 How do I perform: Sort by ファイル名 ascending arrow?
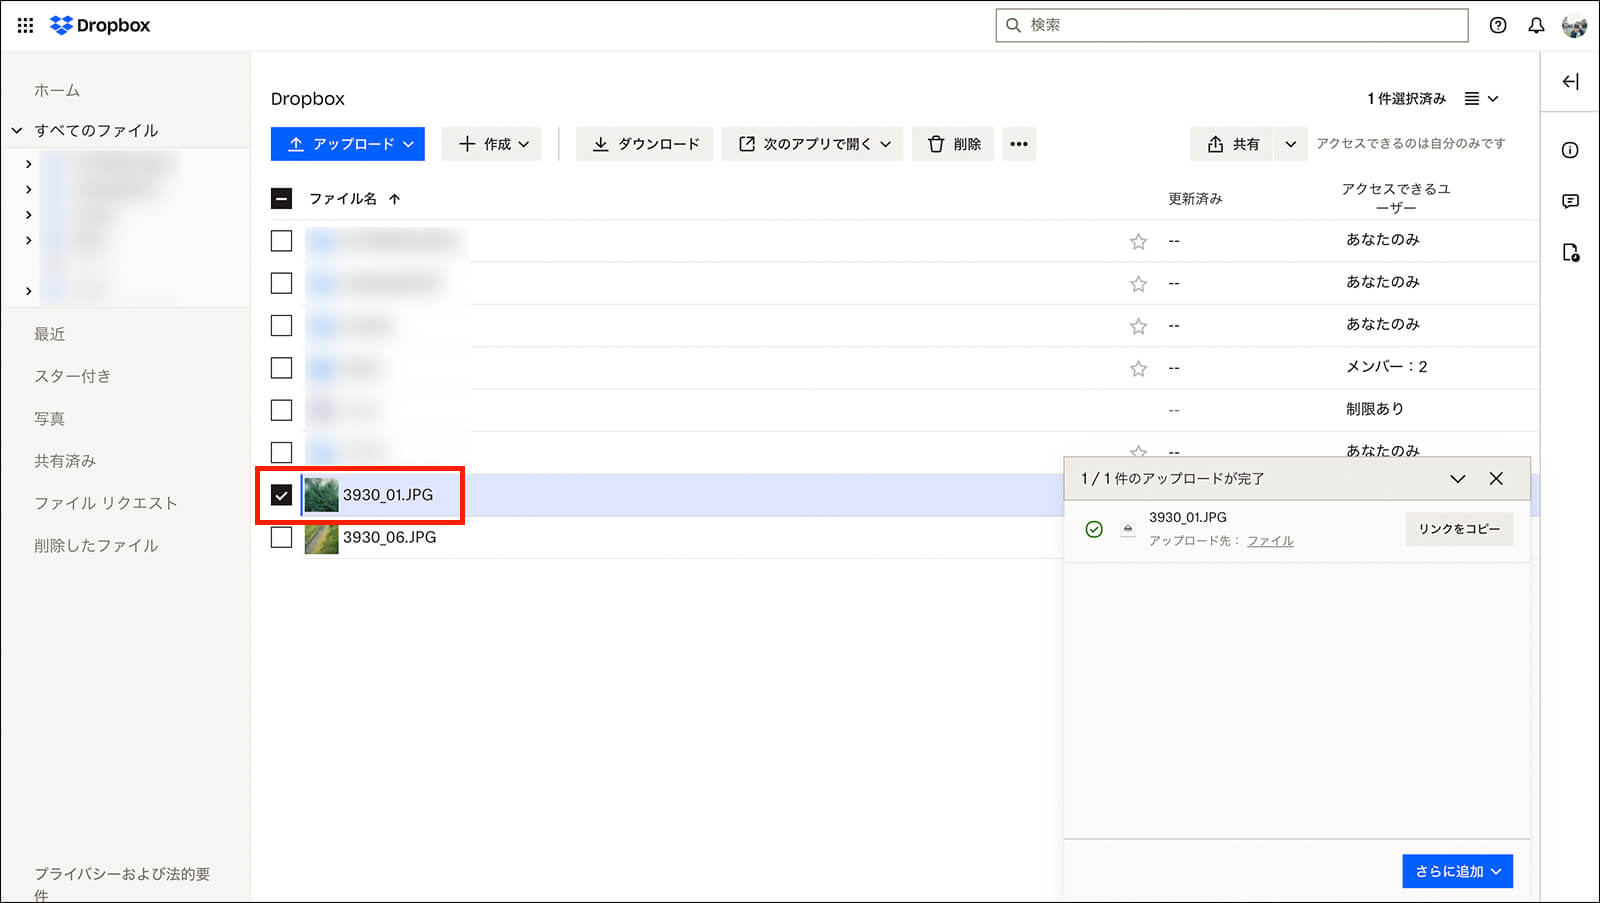[395, 199]
